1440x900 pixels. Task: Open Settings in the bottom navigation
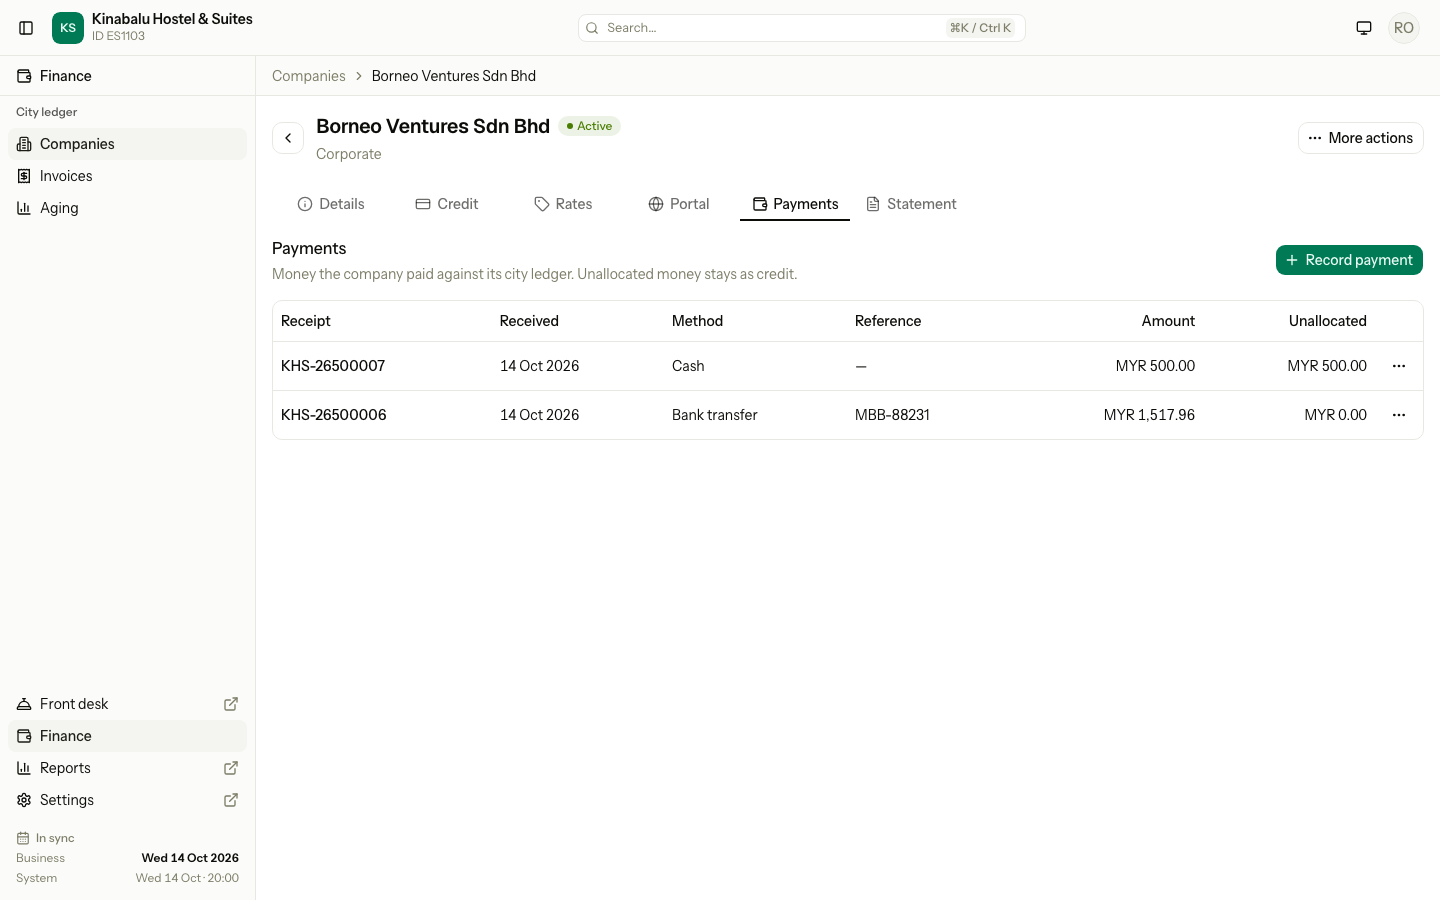click(127, 800)
